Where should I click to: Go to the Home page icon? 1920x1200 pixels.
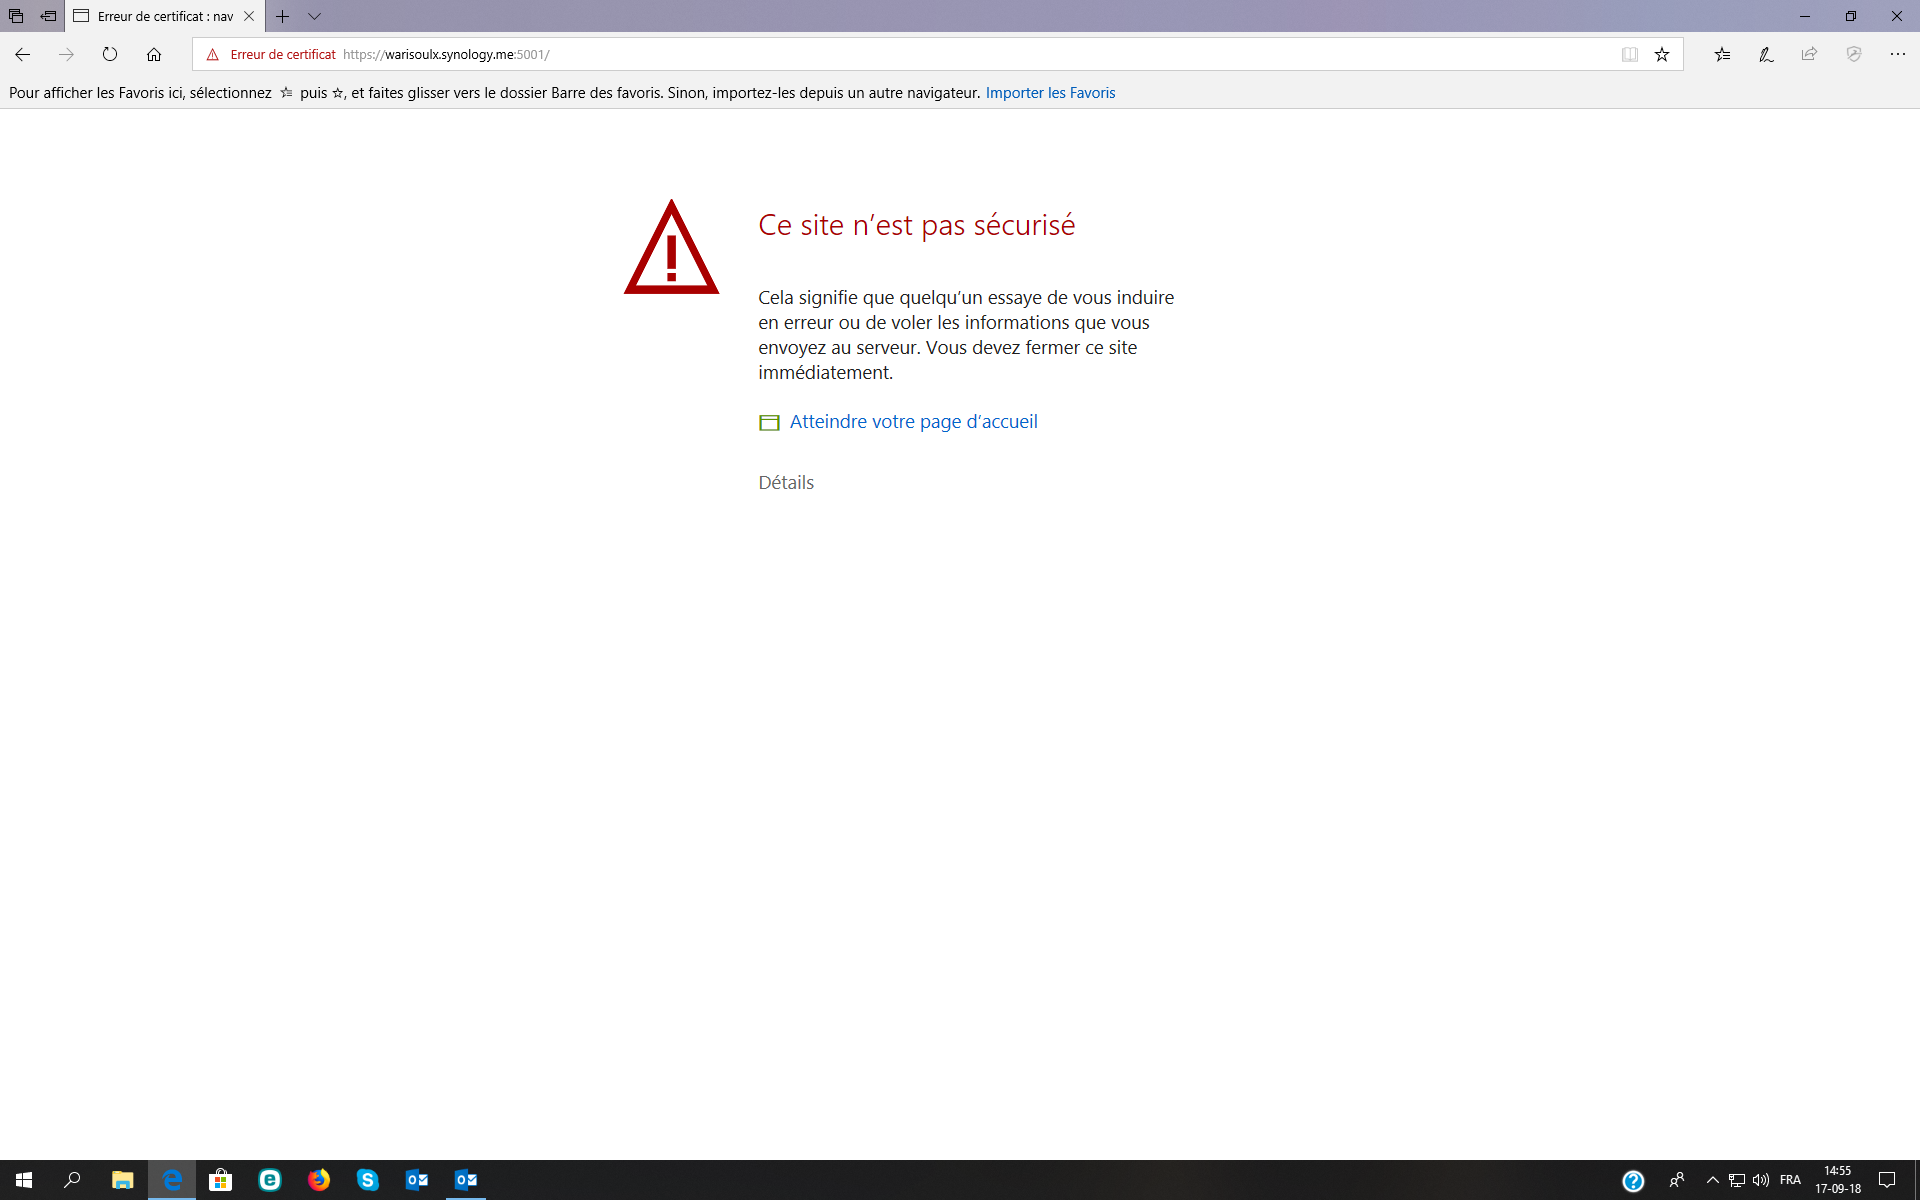point(154,54)
